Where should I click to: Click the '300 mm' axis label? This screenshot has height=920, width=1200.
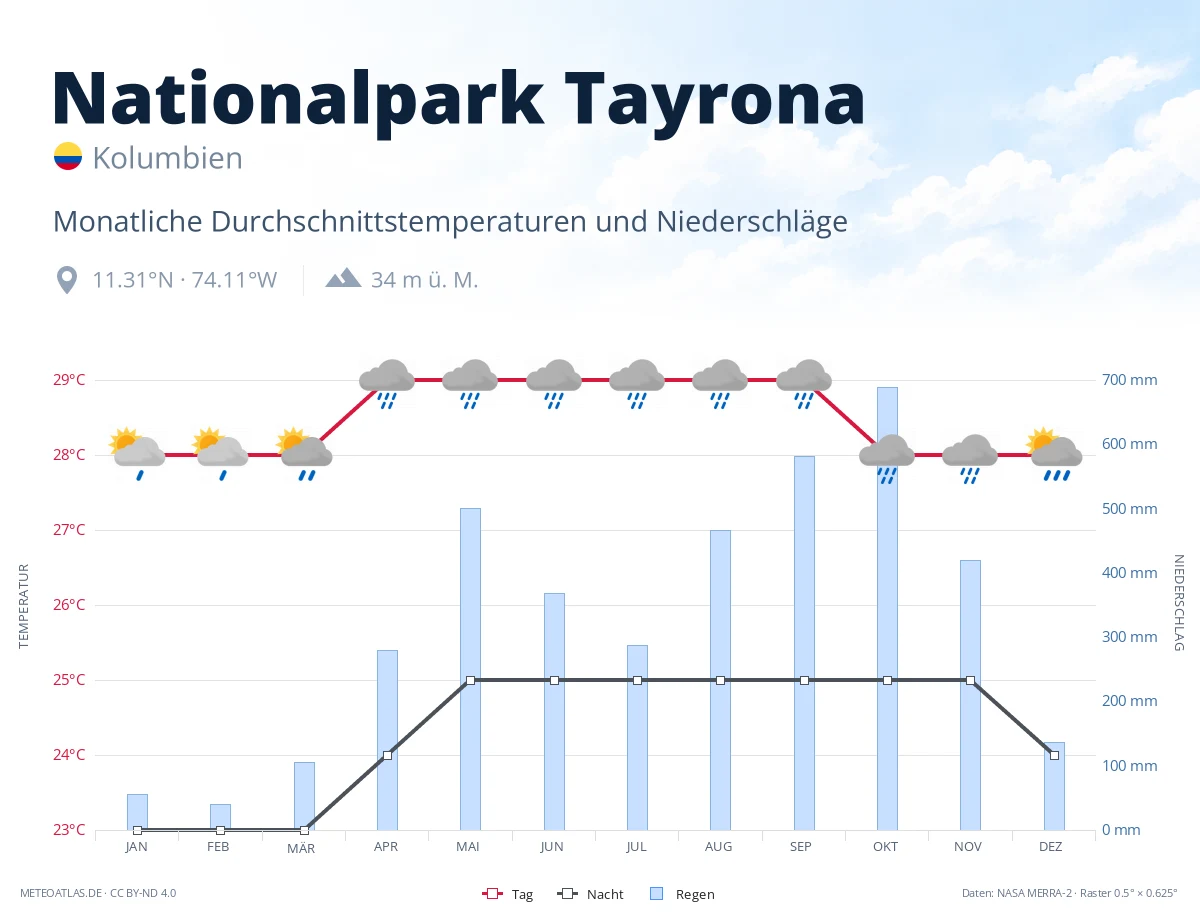1131,637
